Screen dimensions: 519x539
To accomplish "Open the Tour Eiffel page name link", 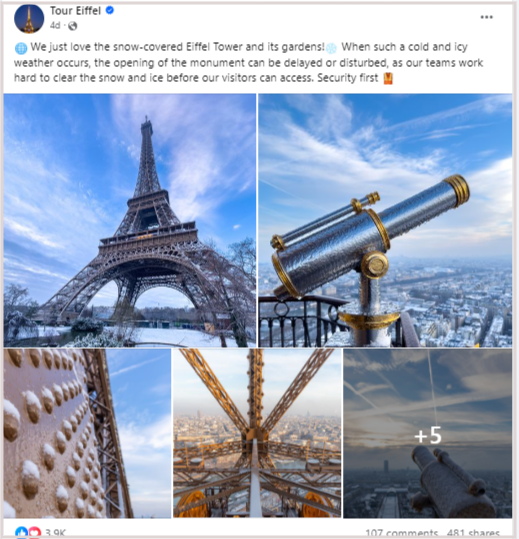I will [x=75, y=11].
